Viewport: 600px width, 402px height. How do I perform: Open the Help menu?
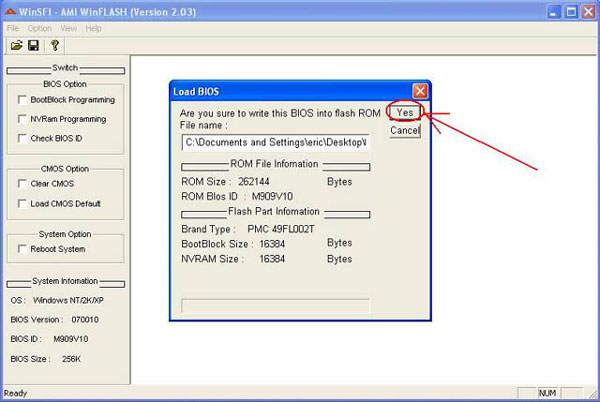coord(93,28)
